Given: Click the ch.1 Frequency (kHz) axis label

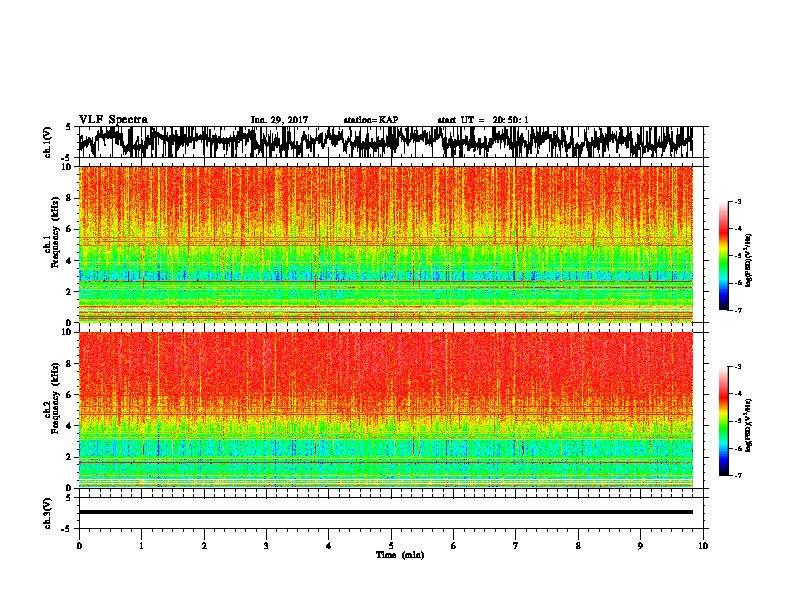Looking at the screenshot, I should [x=54, y=233].
